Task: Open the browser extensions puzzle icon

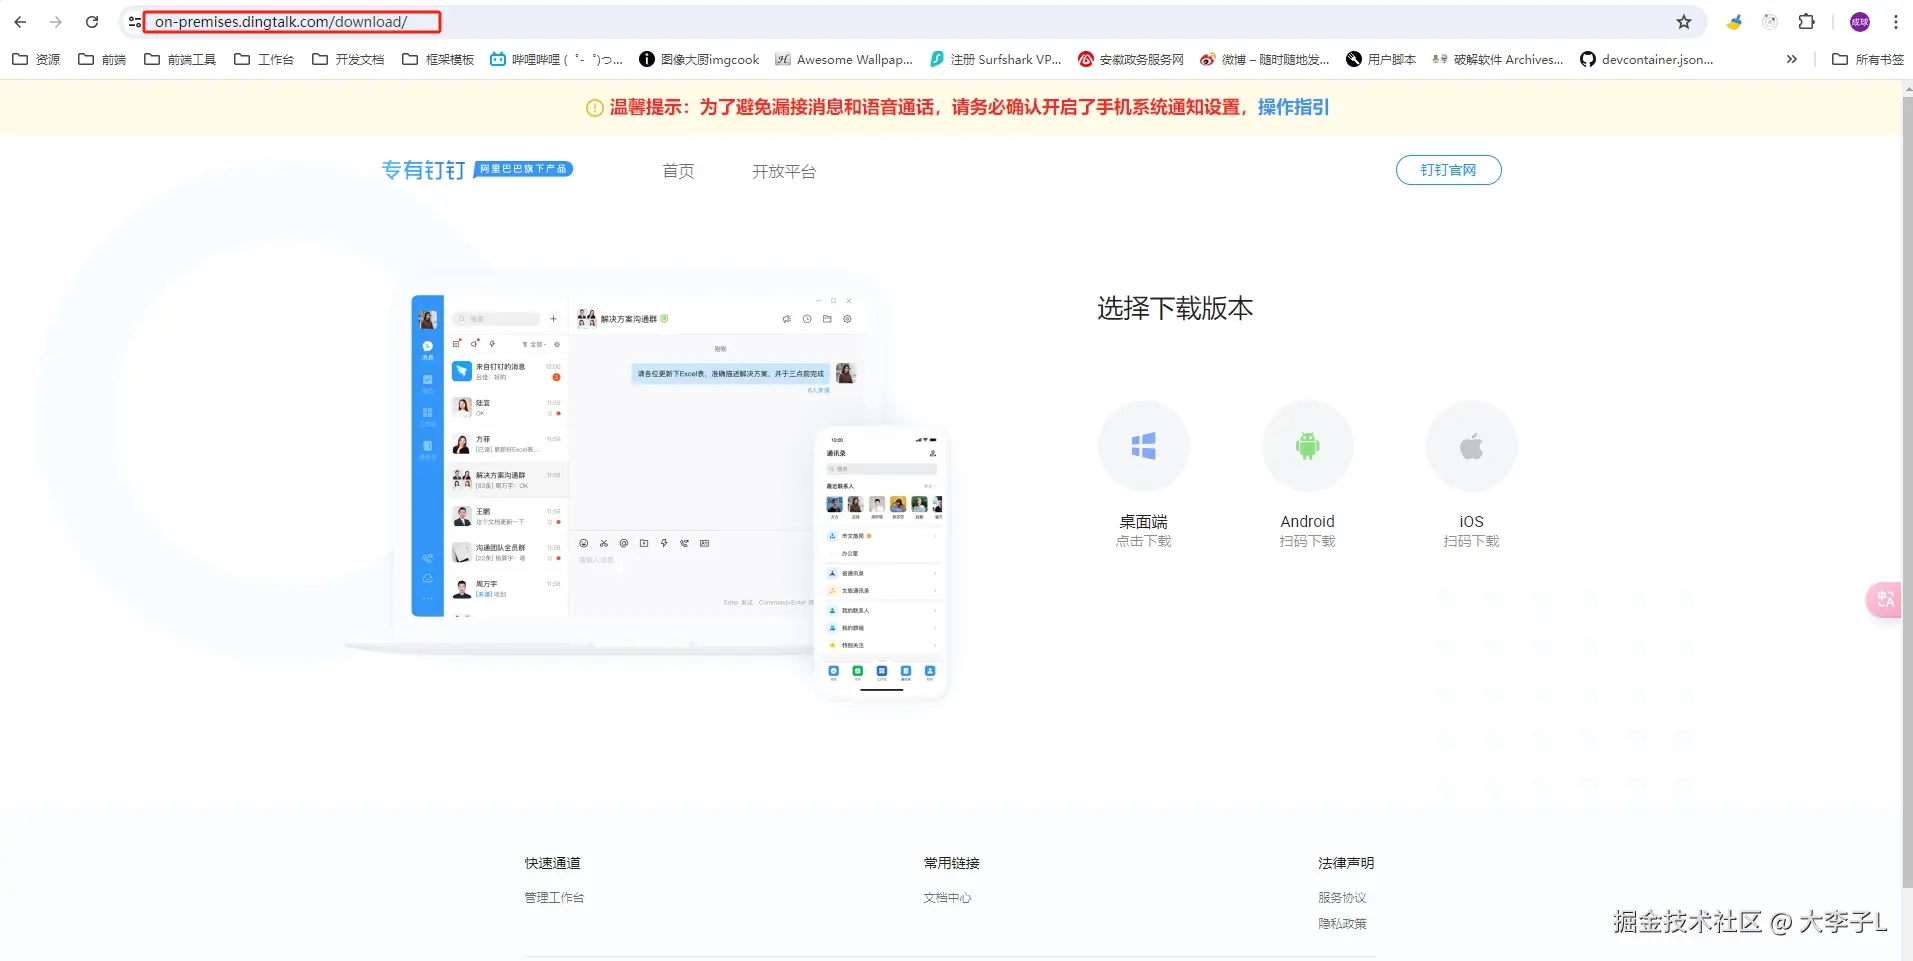Action: [x=1806, y=21]
